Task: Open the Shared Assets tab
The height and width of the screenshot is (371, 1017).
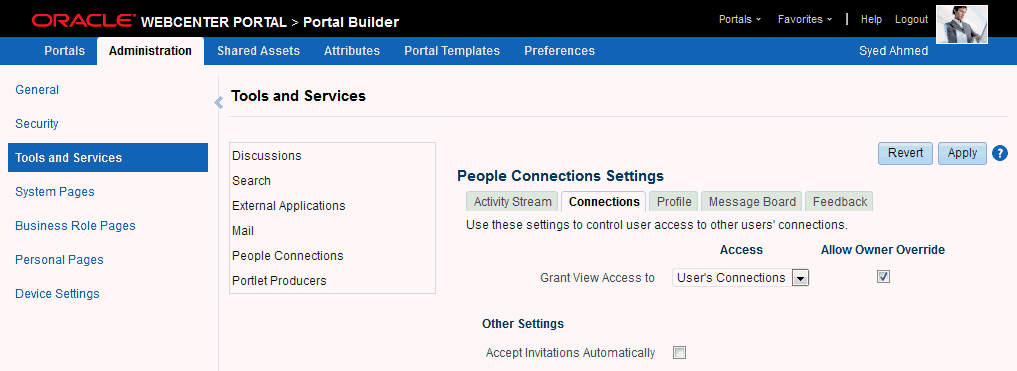Action: (258, 51)
